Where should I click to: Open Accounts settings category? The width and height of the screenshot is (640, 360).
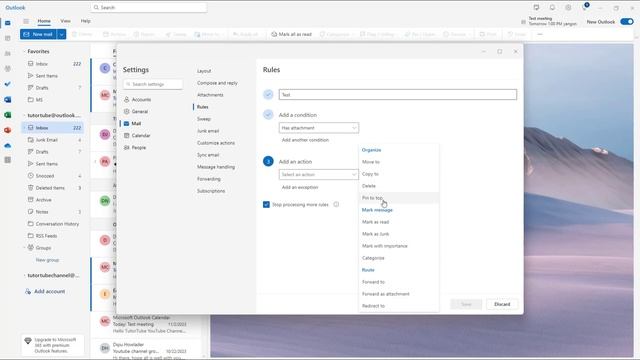click(138, 100)
